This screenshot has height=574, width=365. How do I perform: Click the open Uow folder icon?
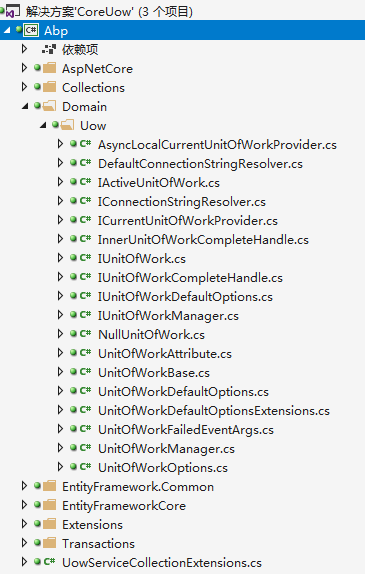(67, 125)
